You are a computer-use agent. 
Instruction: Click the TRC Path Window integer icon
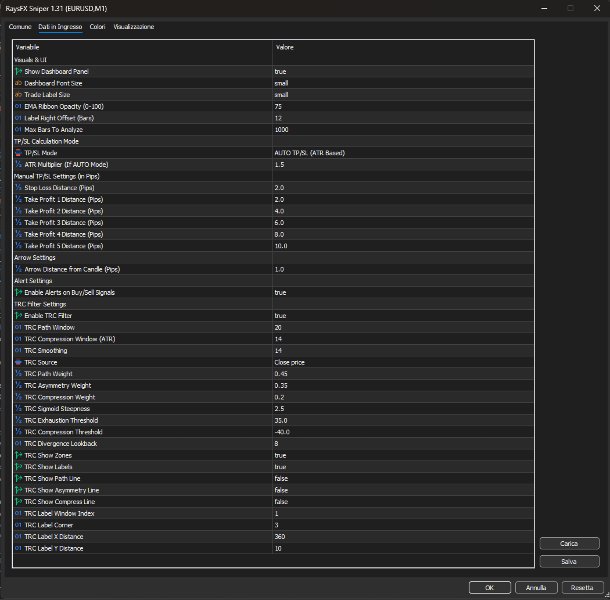(18, 327)
